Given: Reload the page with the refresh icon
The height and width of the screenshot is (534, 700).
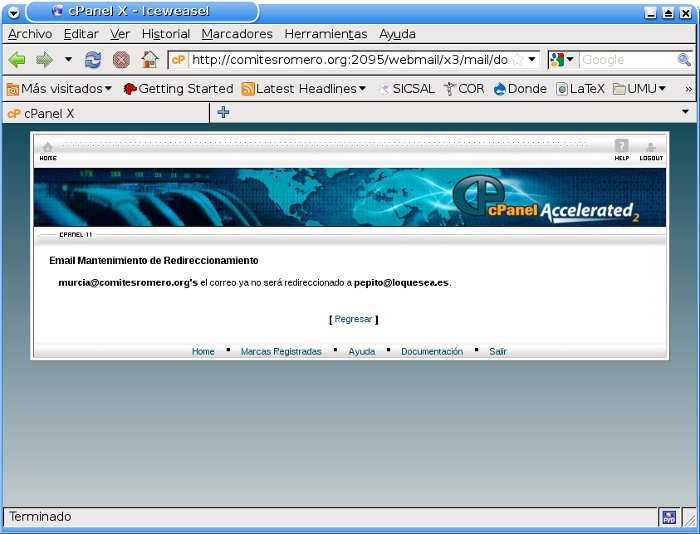Looking at the screenshot, I should click(x=93, y=60).
